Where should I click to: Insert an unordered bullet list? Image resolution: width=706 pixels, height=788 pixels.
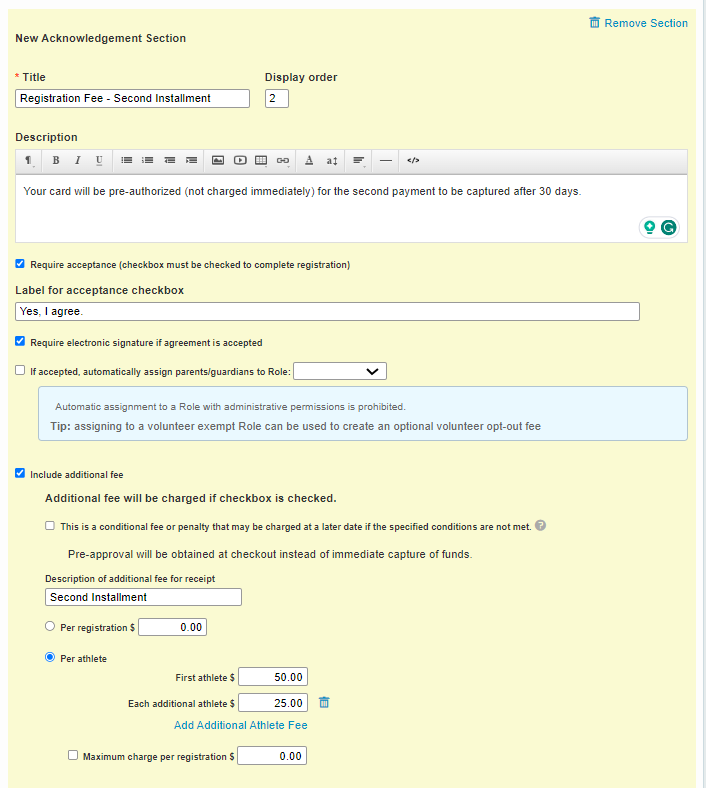(x=127, y=160)
